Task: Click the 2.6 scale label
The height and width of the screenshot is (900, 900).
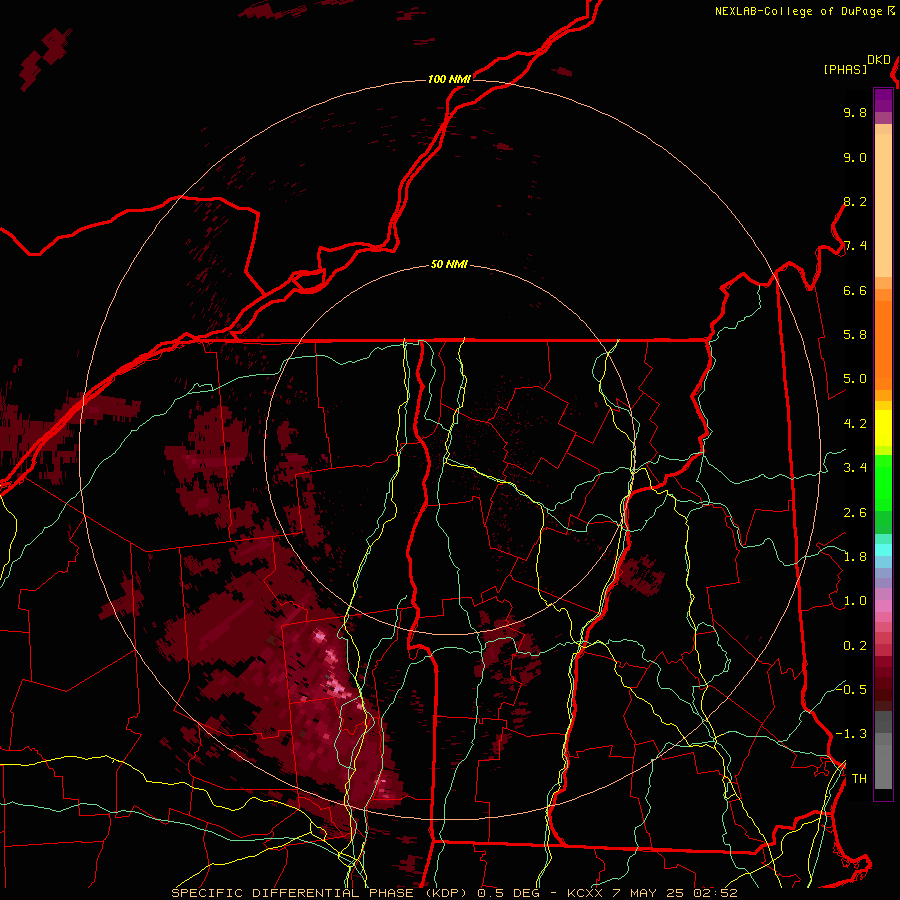Action: tap(855, 513)
